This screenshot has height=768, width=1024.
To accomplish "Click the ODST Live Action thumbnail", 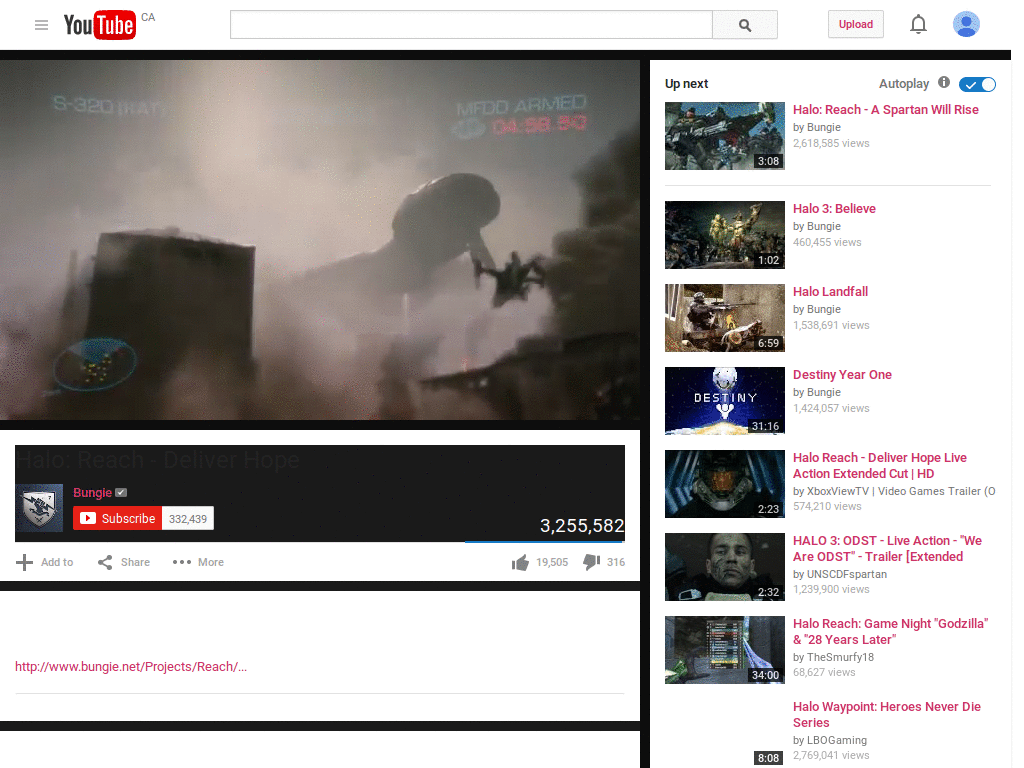I will tap(725, 567).
